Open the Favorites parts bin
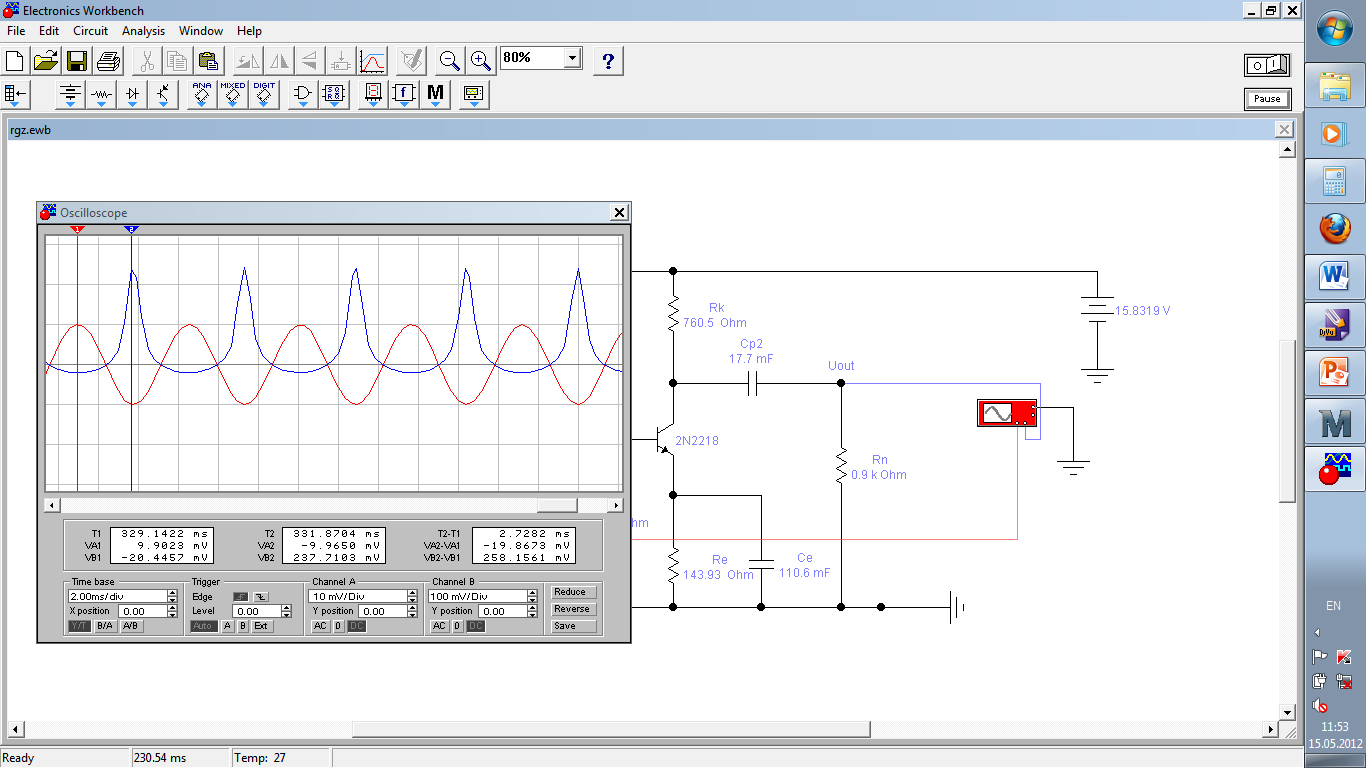Image resolution: width=1366 pixels, height=768 pixels. tap(17, 95)
